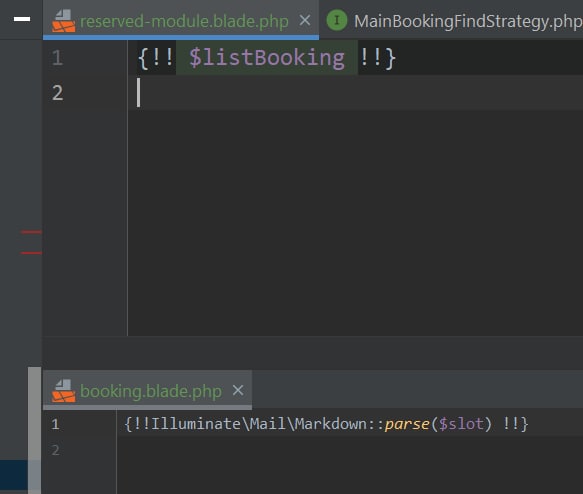
Task: Click the parse method call in booking.blade.php
Action: pos(407,424)
